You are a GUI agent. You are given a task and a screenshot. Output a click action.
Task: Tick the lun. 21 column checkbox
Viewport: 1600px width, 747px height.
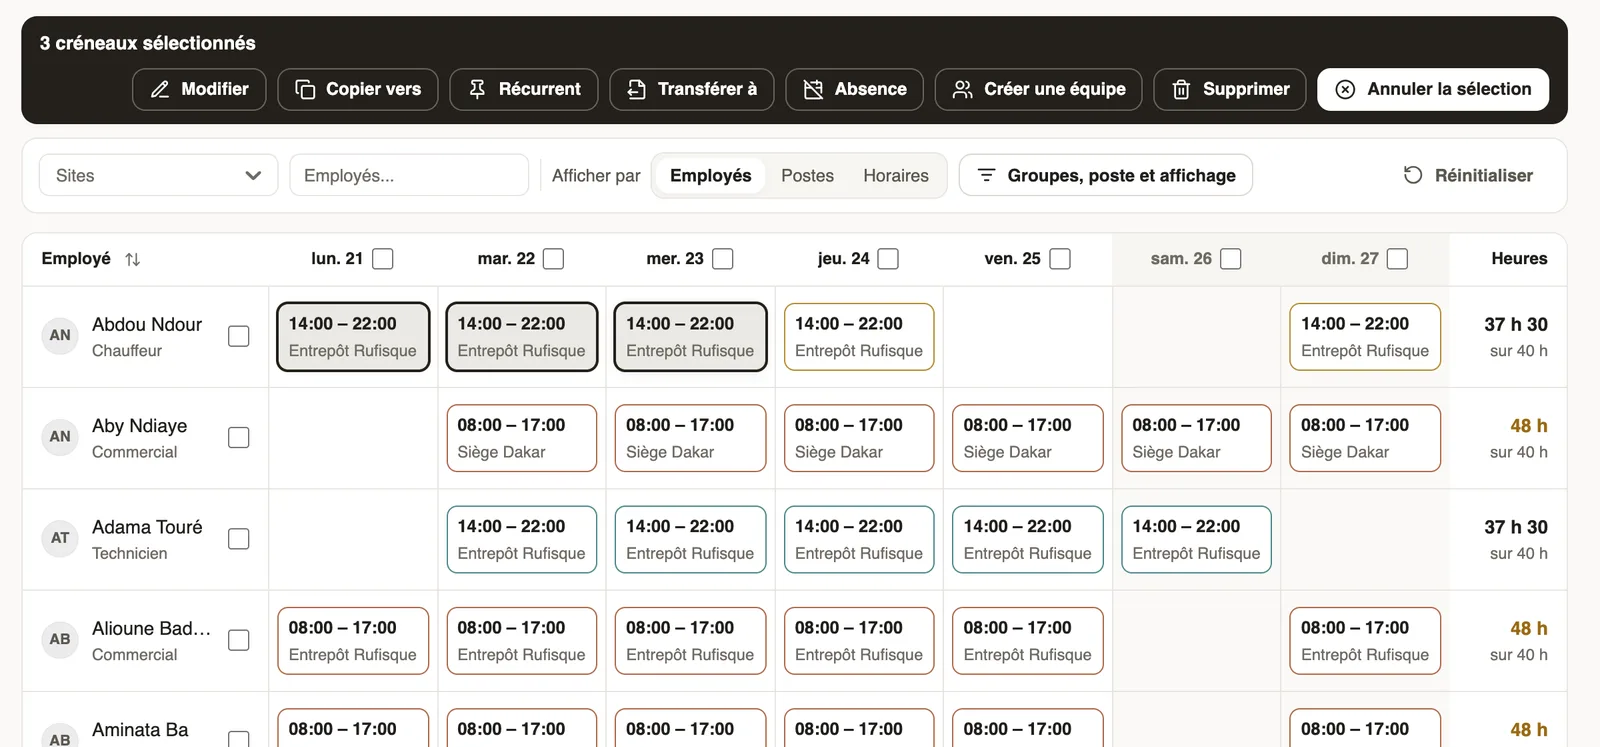coord(382,259)
